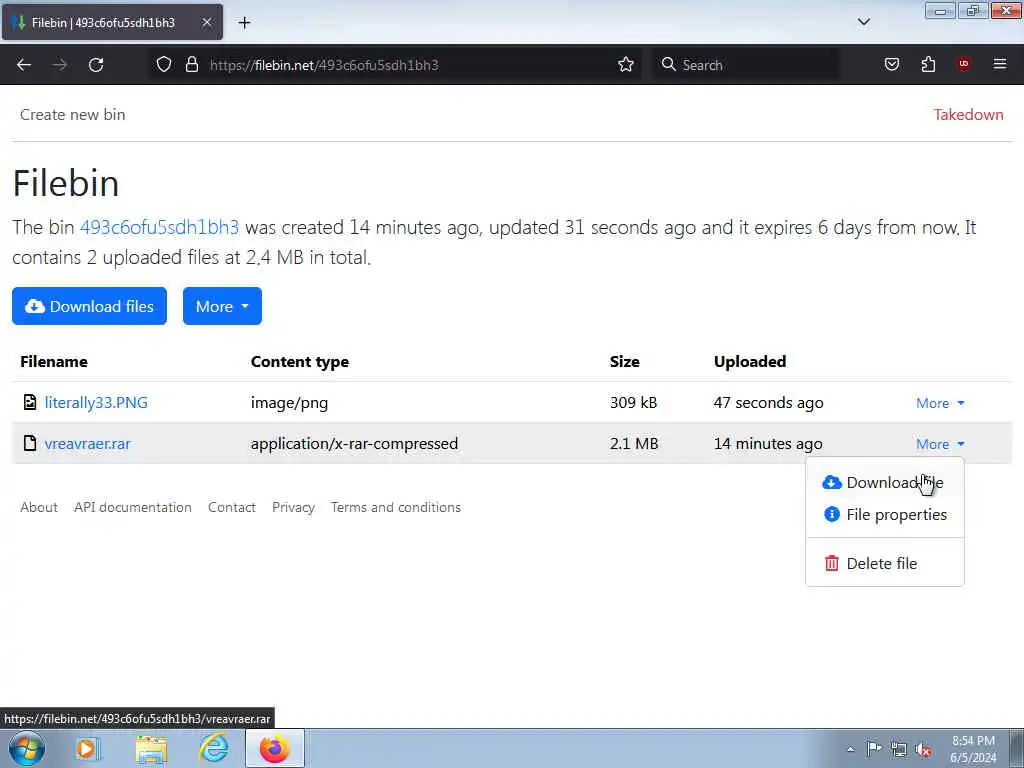
Task: Click the Download files blue button
Action: coord(89,306)
